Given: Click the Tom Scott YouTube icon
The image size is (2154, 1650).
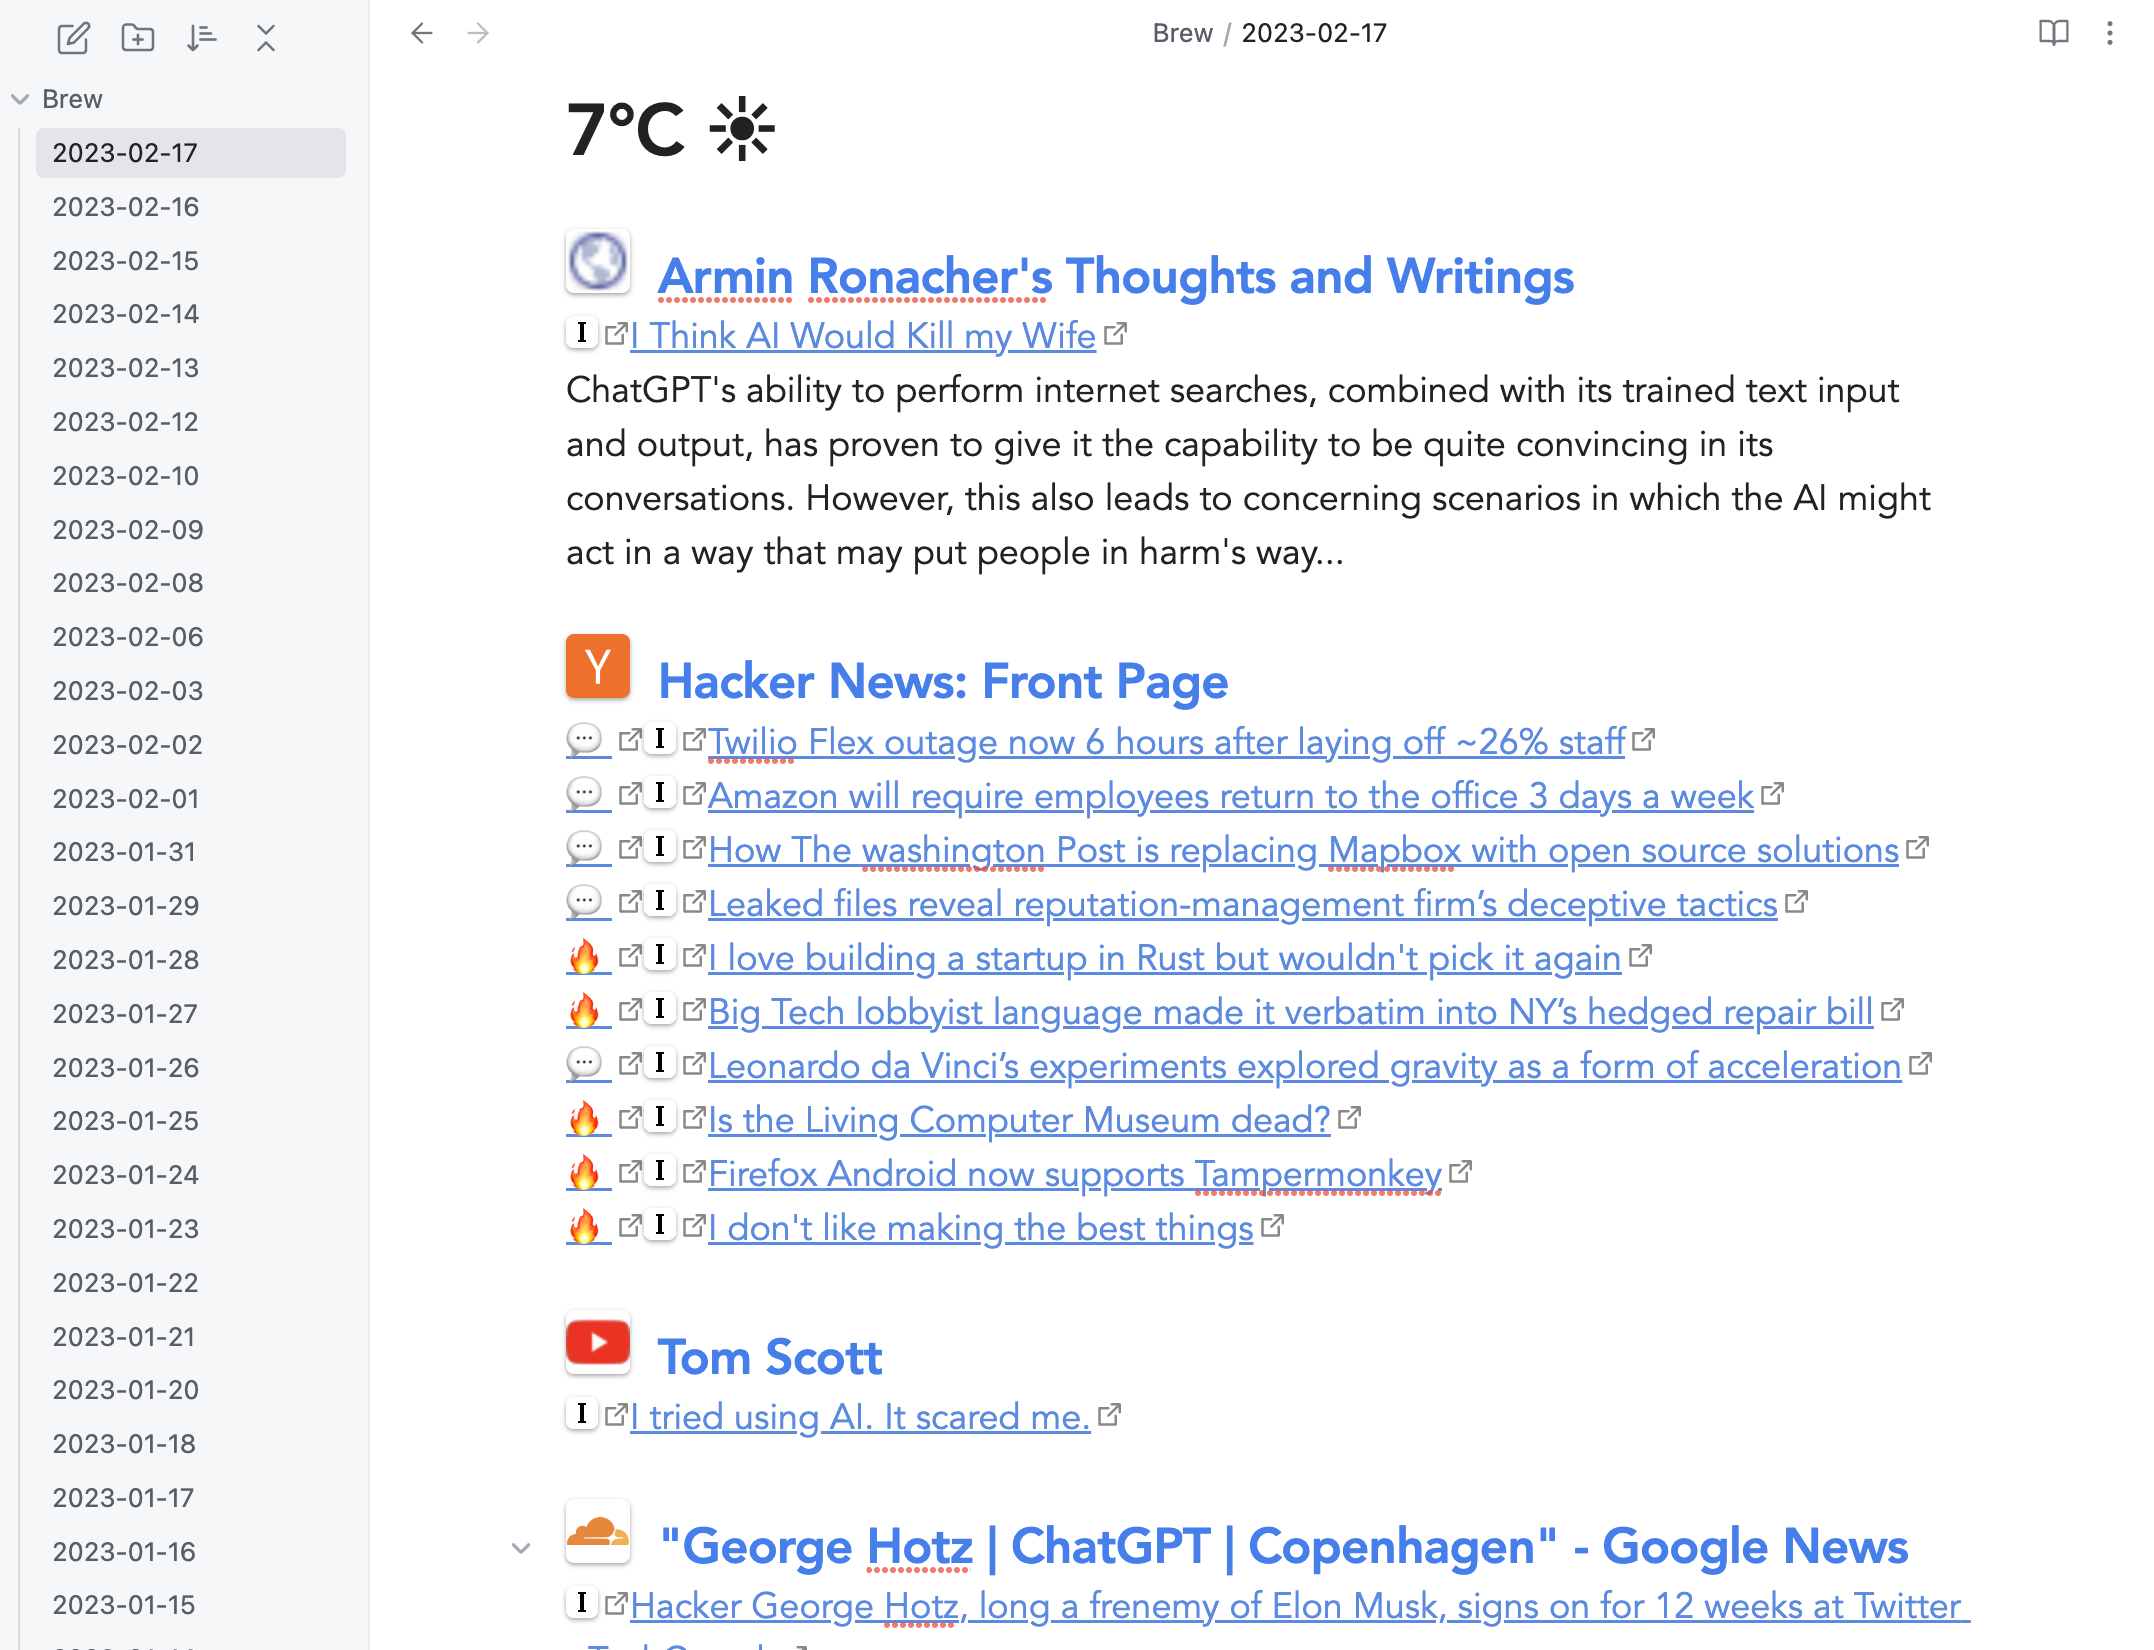Looking at the screenshot, I should coord(597,1342).
